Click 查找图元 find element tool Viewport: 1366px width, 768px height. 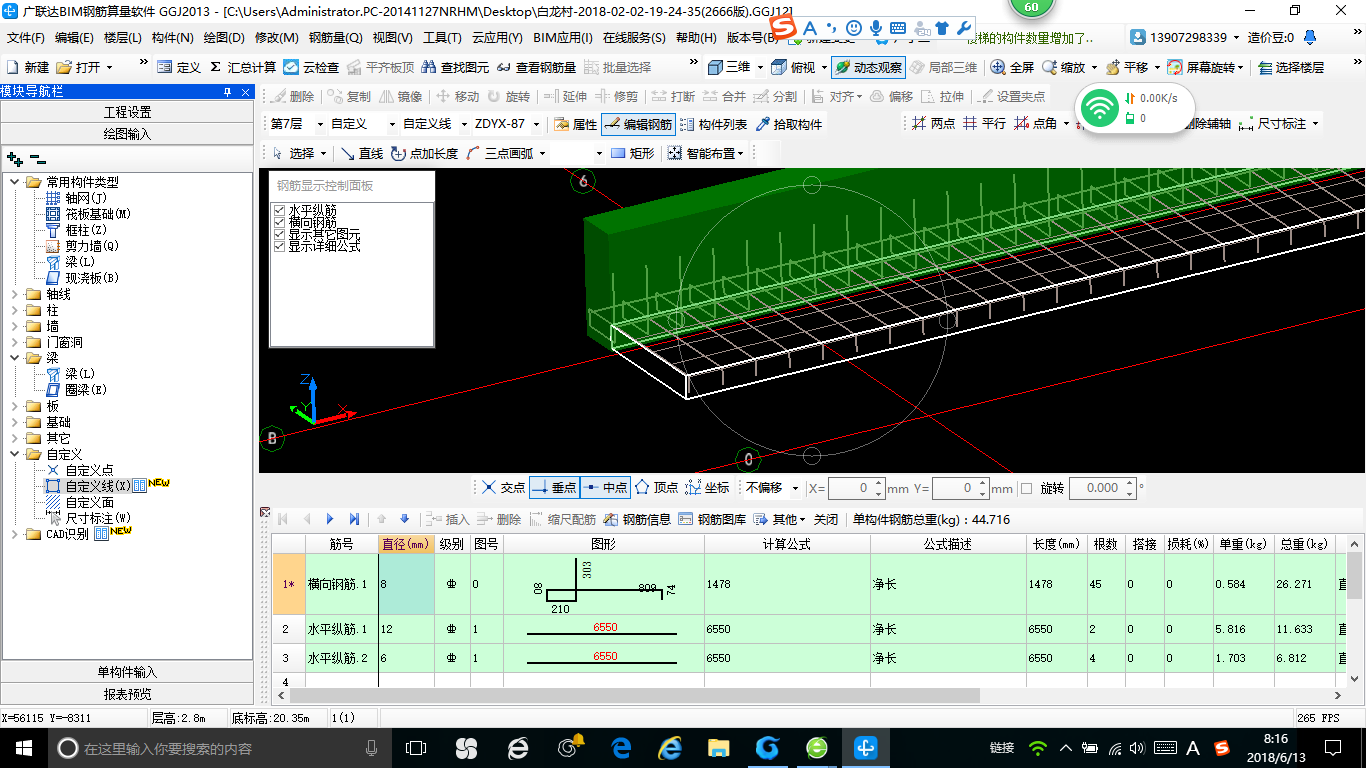pos(455,67)
